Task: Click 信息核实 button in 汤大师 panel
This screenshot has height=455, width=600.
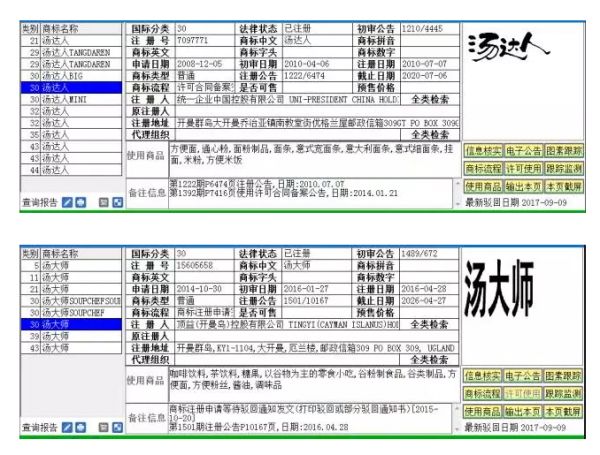Action: point(482,375)
